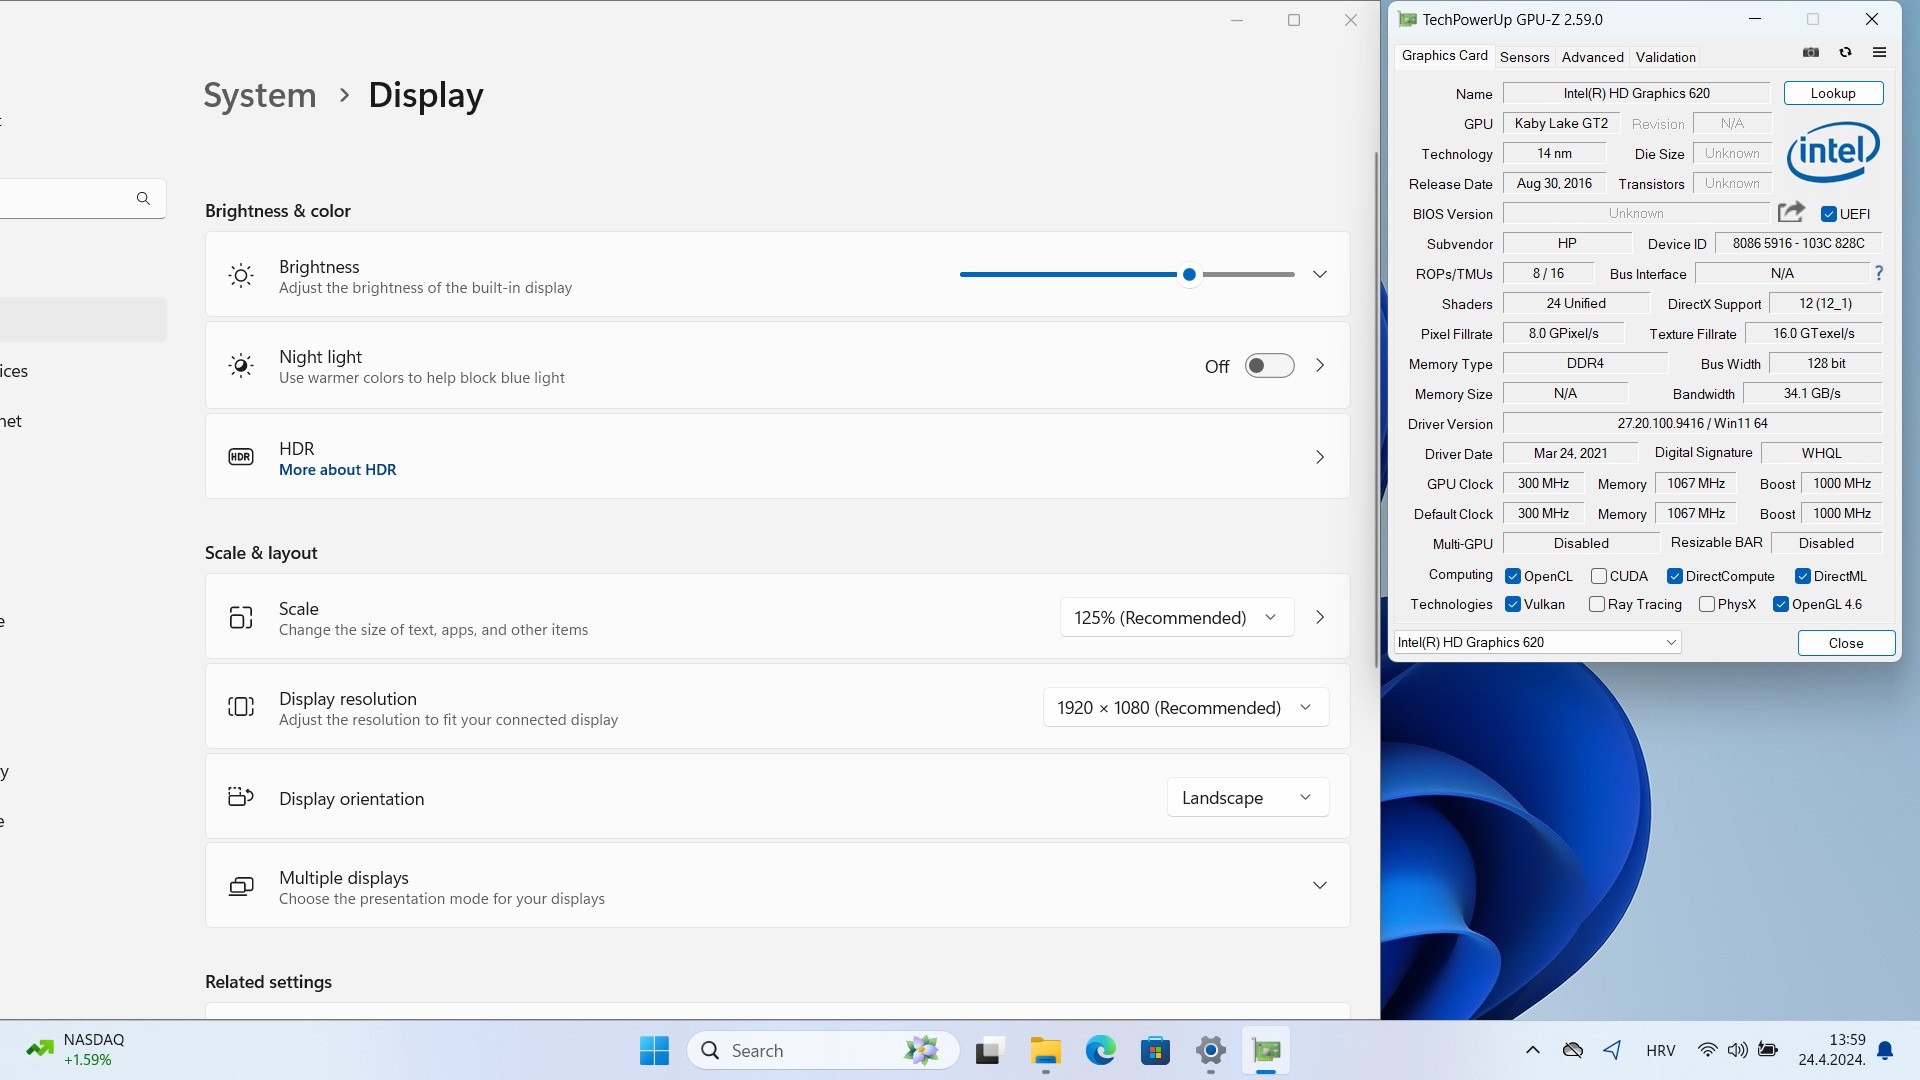Click the search magnifier in Settings sidebar
Screen dimensions: 1920x1080
tap(143, 198)
